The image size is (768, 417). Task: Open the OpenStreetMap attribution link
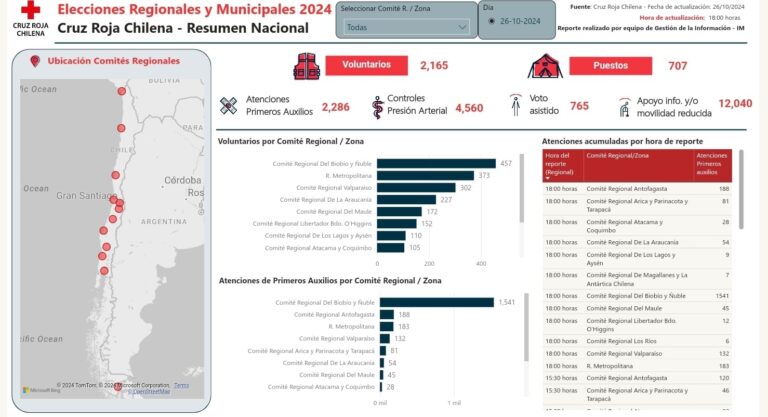pos(151,392)
